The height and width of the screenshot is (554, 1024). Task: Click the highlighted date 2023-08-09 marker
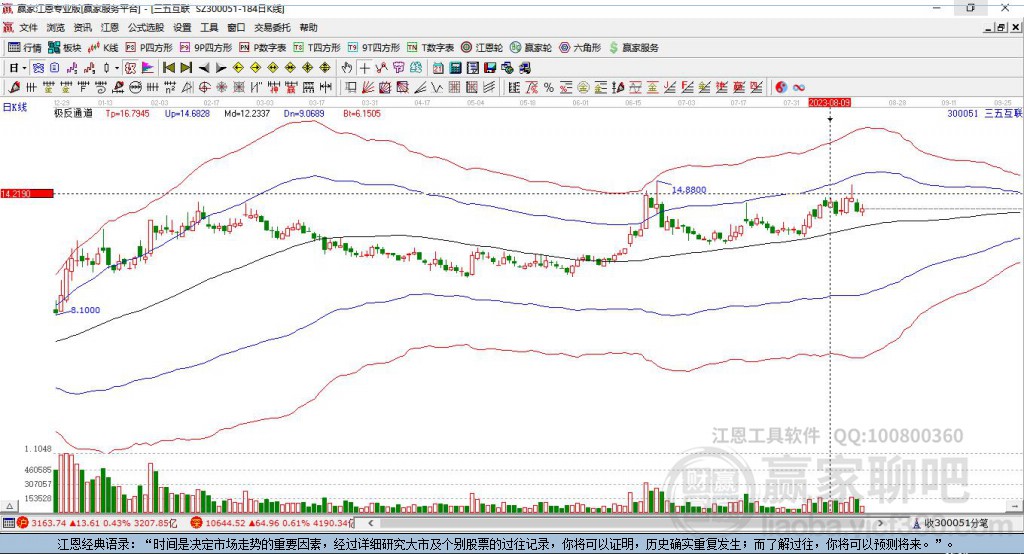click(830, 103)
